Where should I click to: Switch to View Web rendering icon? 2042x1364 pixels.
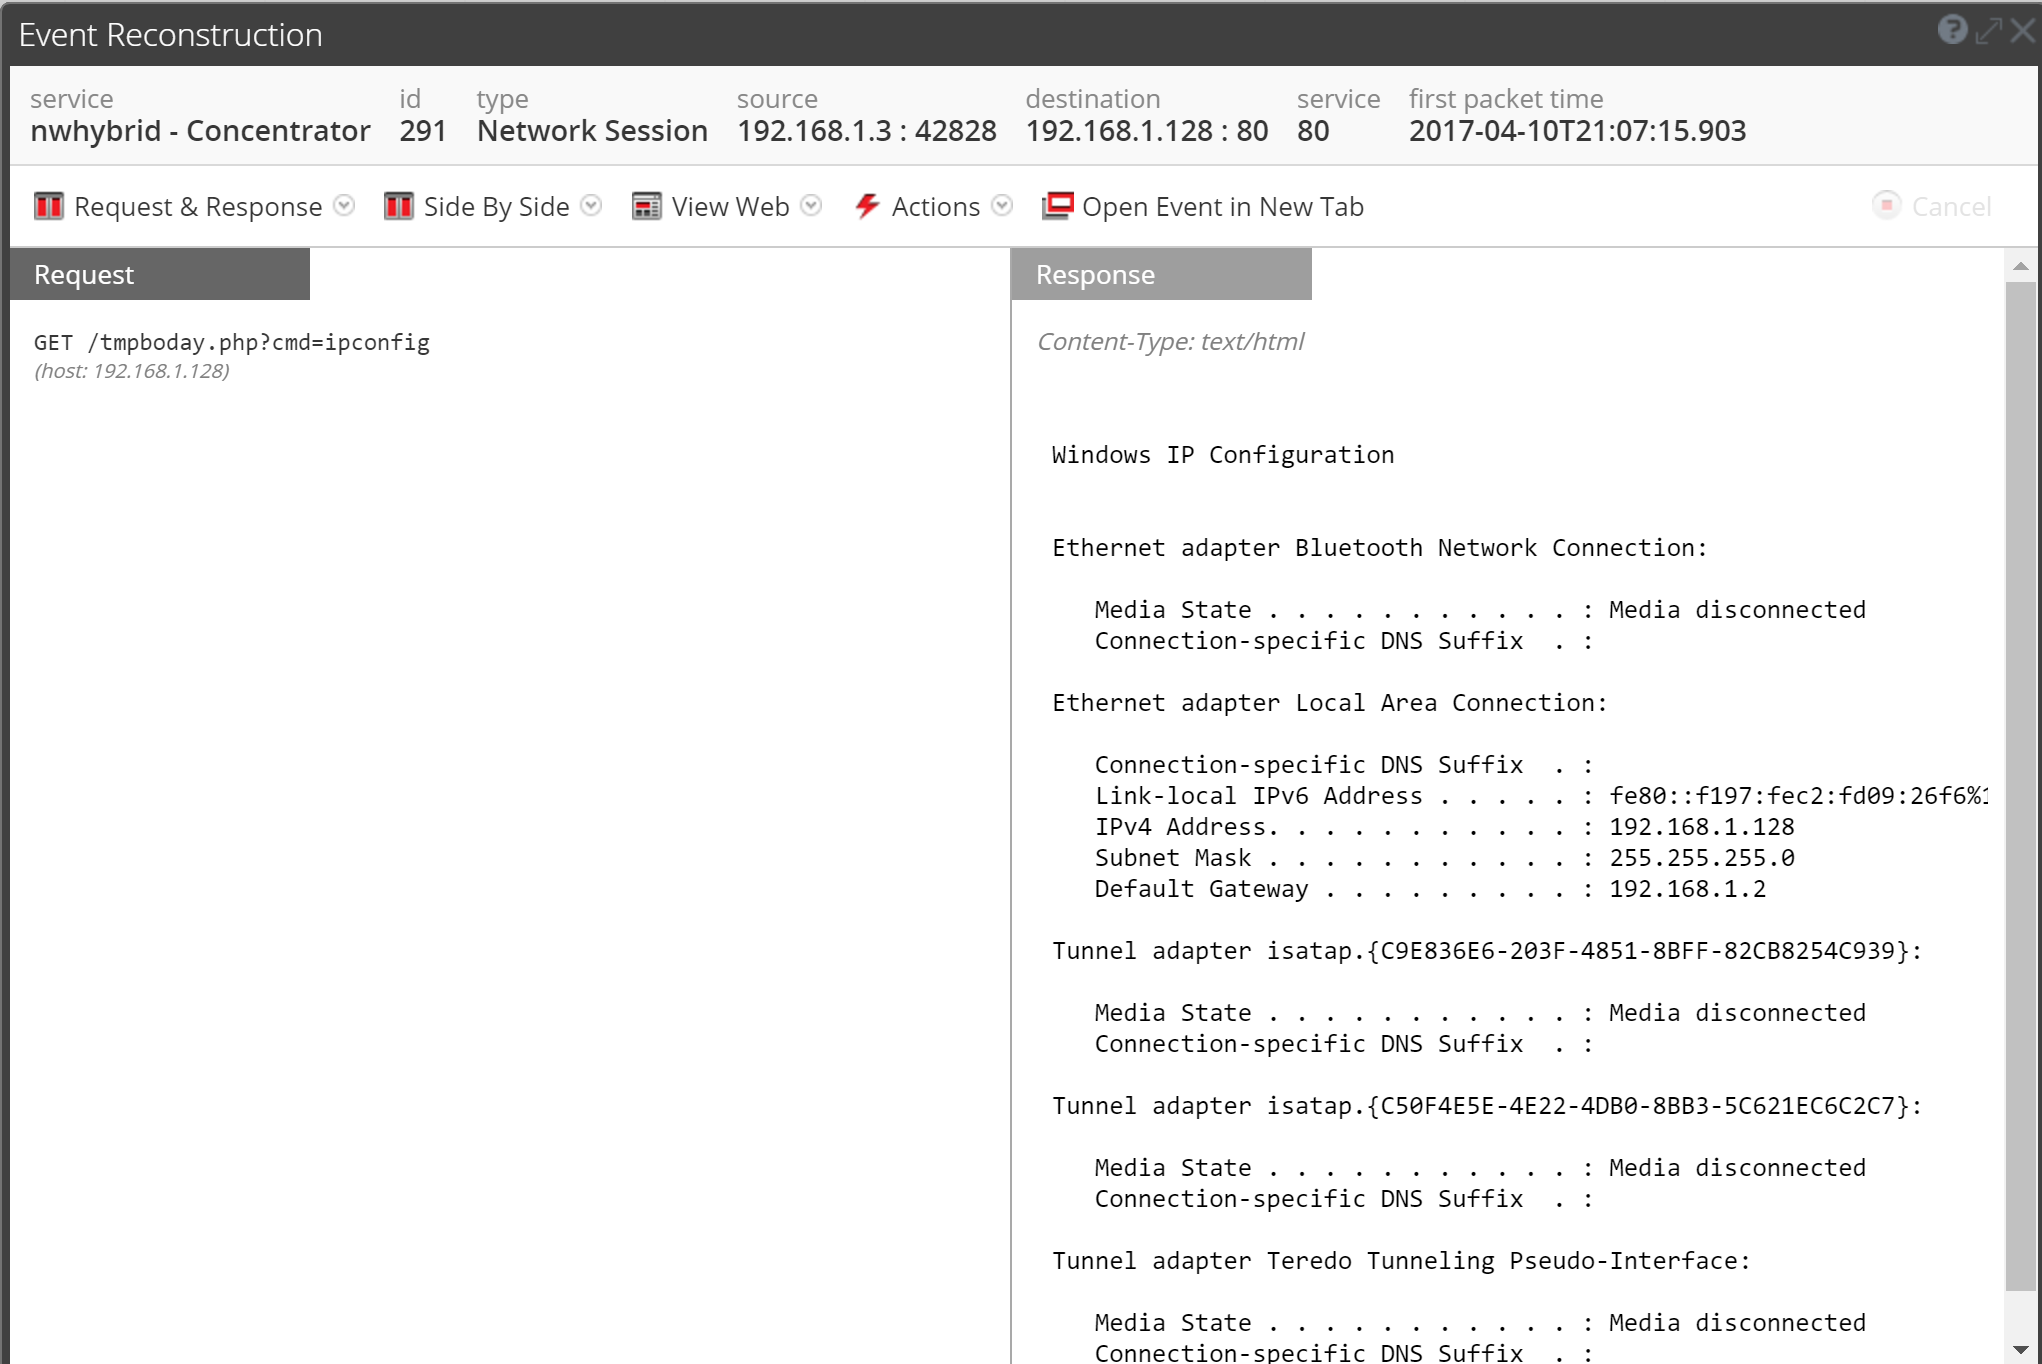click(x=646, y=205)
